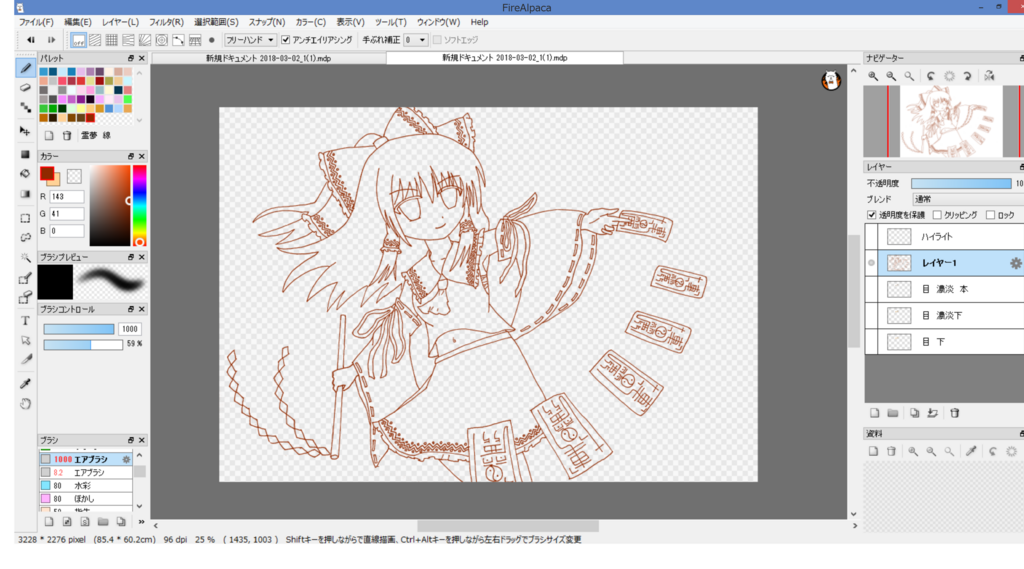1024x569 pixels.
Task: Choose the Lasso select tool
Action: (25, 238)
